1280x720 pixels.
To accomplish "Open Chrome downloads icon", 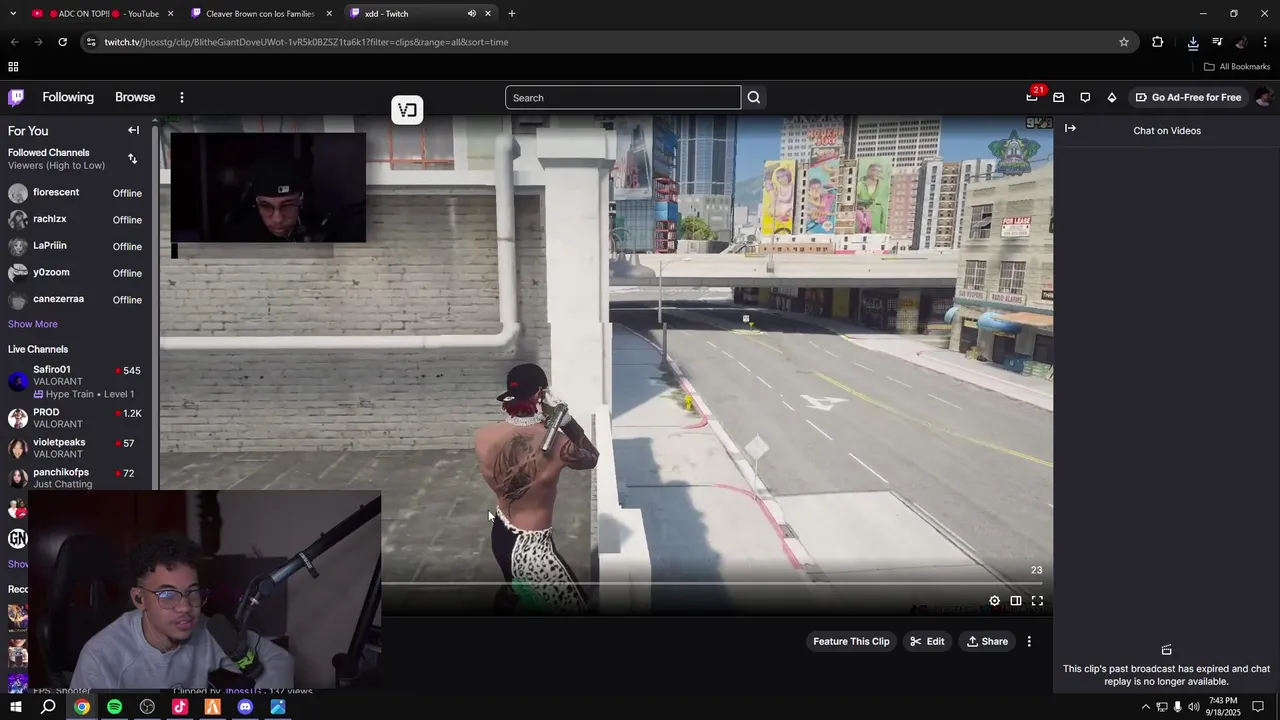I will click(1193, 42).
